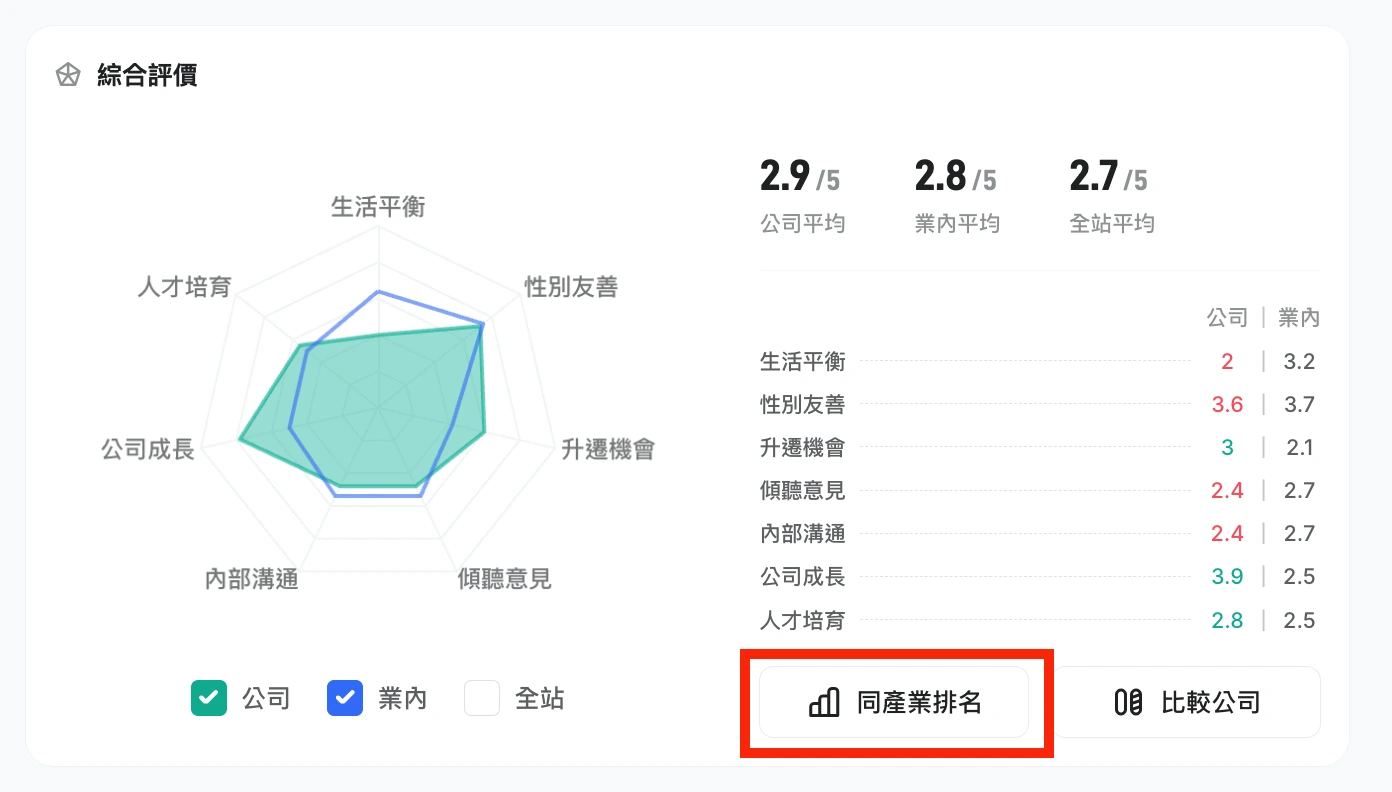Click the 生活平衡 label on the radar chart
The image size is (1392, 792).
378,207
